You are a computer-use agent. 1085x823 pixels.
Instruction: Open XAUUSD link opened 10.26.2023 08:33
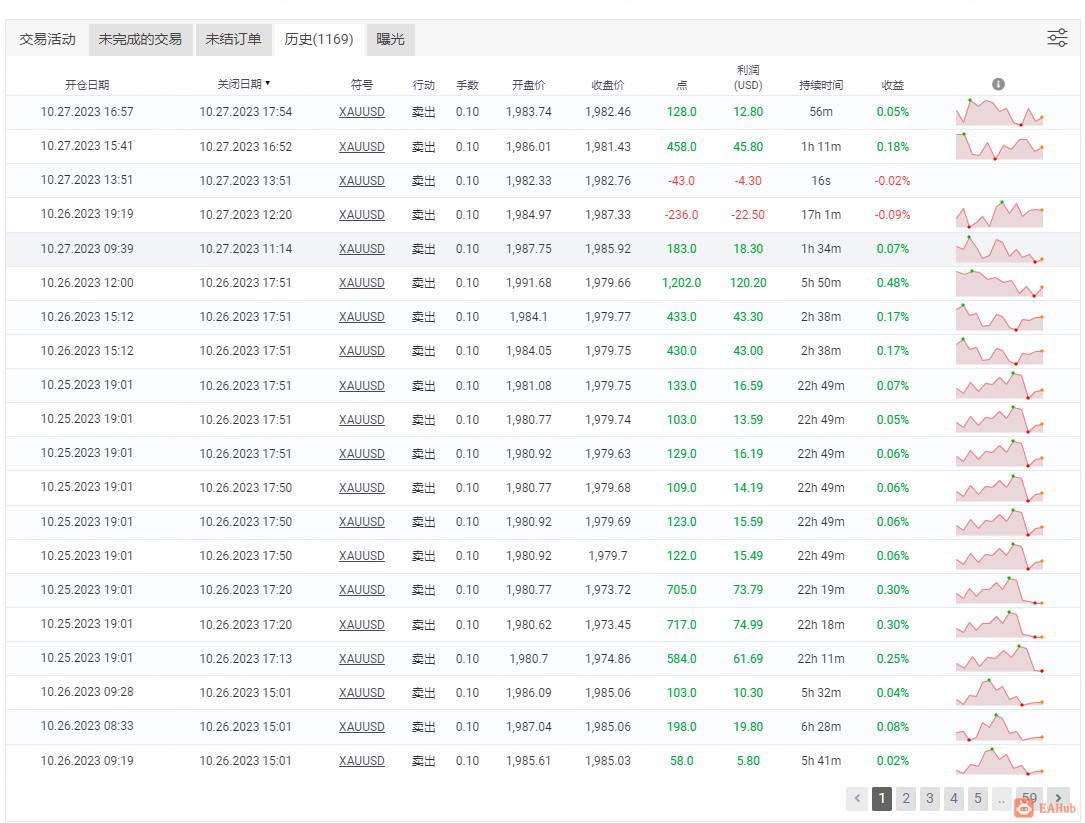362,727
